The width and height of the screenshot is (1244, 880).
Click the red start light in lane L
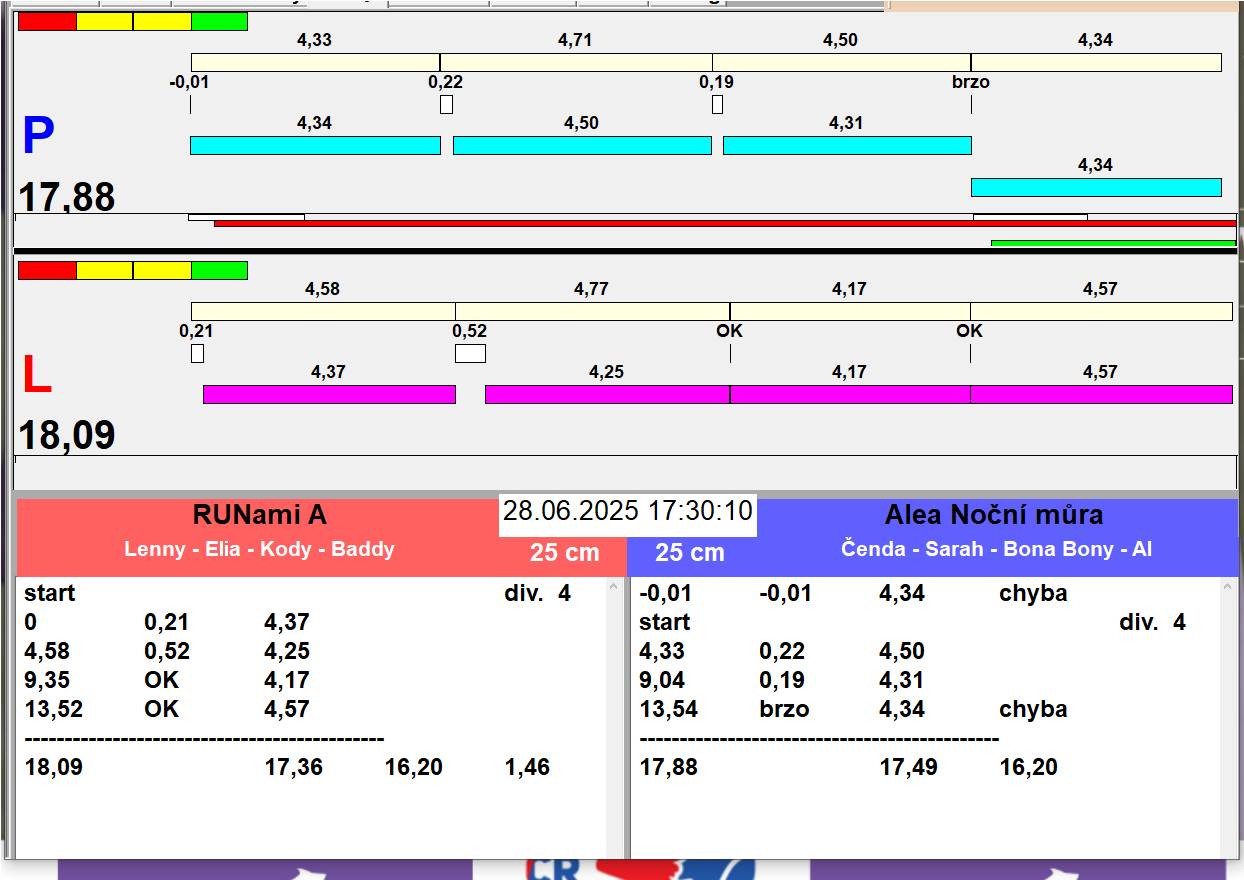point(47,270)
